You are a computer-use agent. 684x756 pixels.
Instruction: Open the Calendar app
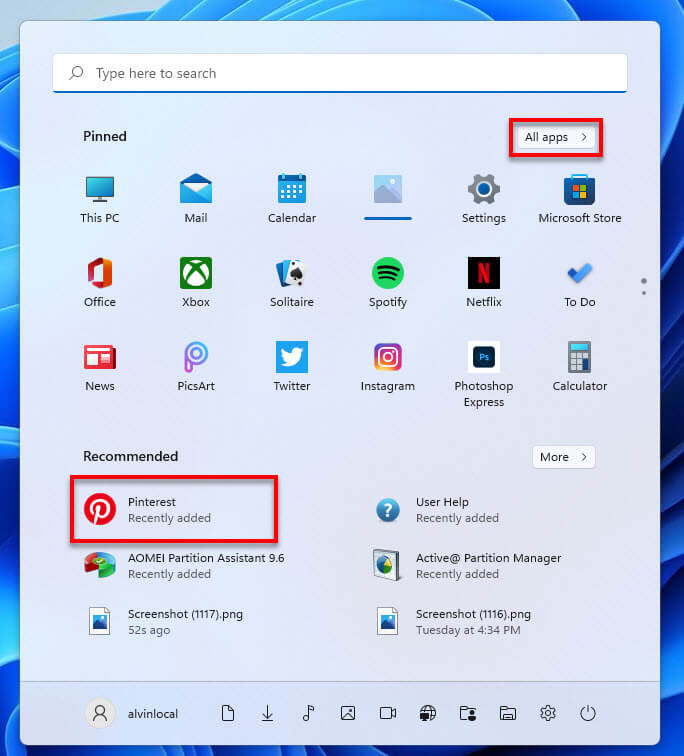coord(292,199)
